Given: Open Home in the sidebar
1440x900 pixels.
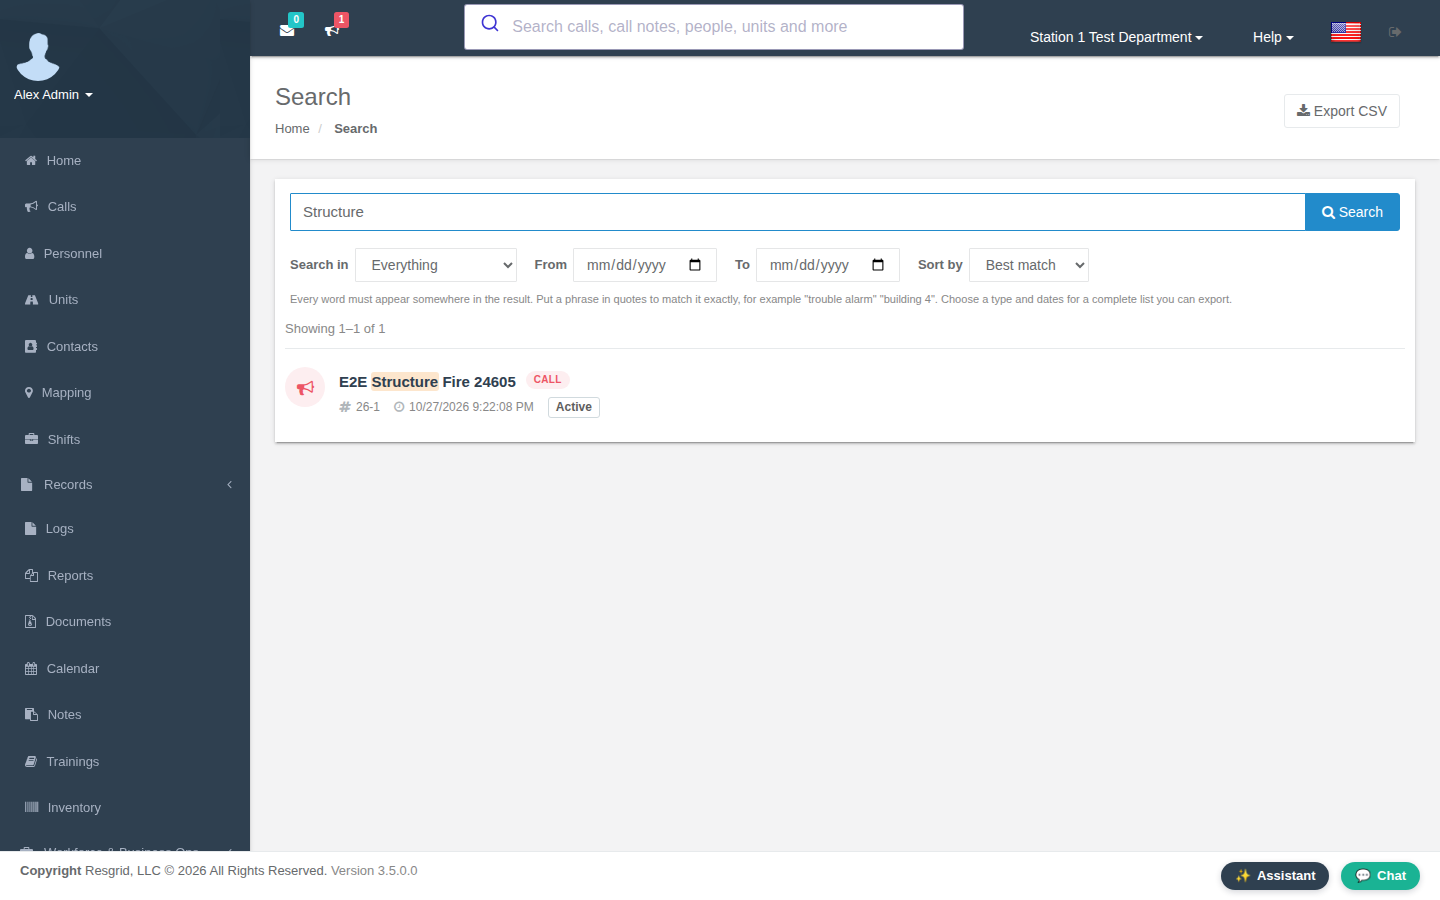Looking at the screenshot, I should click(125, 160).
